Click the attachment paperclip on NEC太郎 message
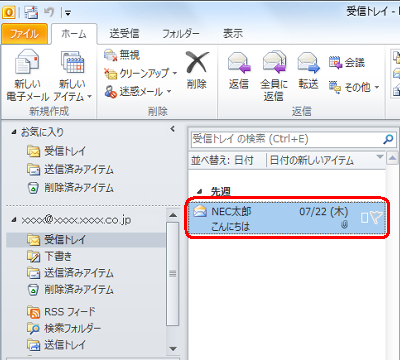The image size is (400, 360). (344, 225)
